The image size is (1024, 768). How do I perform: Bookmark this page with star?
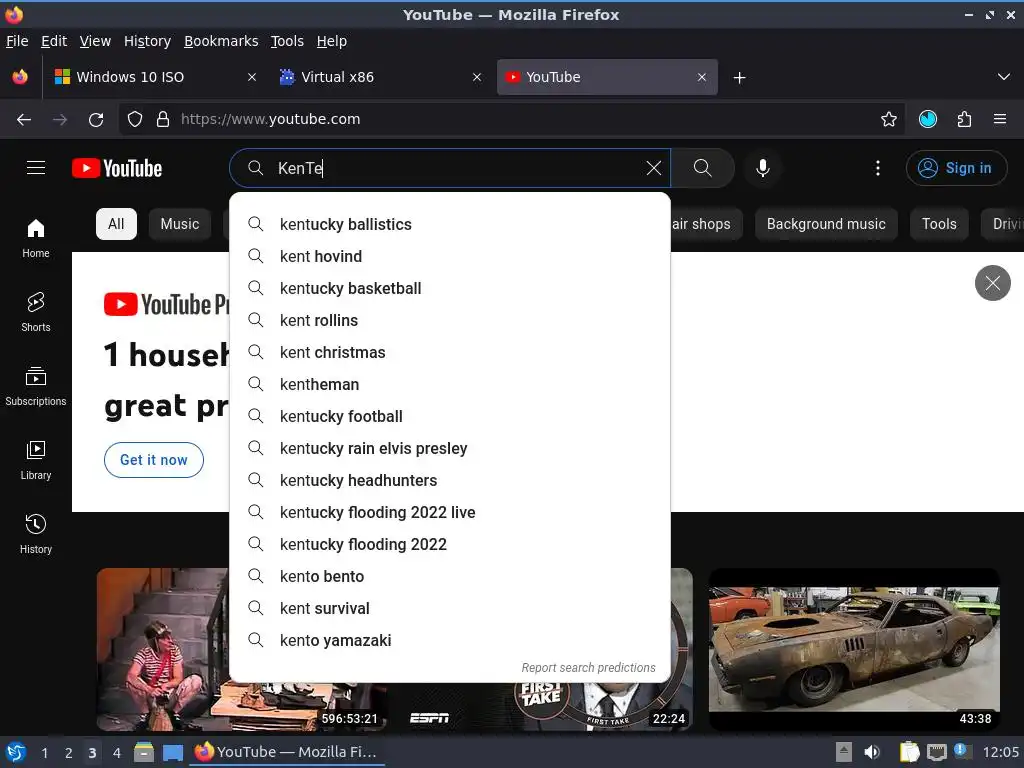[888, 120]
